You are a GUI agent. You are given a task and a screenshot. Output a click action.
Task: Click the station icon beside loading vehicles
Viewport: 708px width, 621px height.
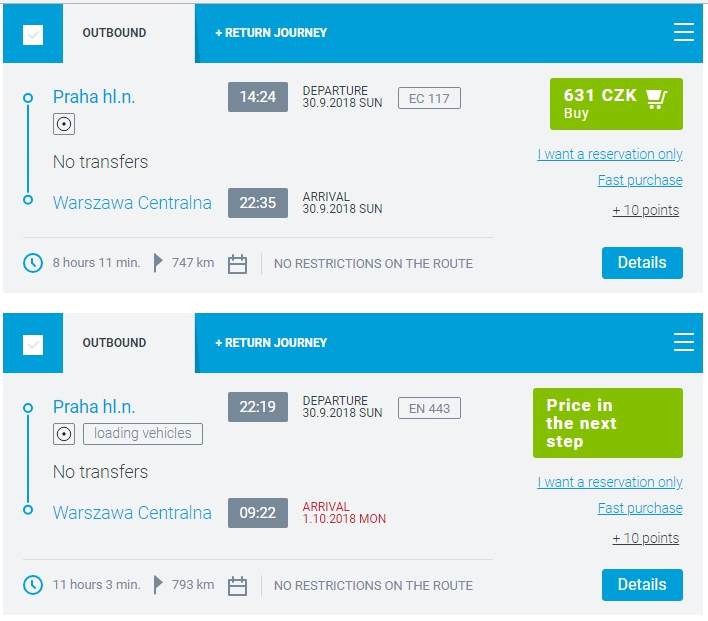(64, 434)
